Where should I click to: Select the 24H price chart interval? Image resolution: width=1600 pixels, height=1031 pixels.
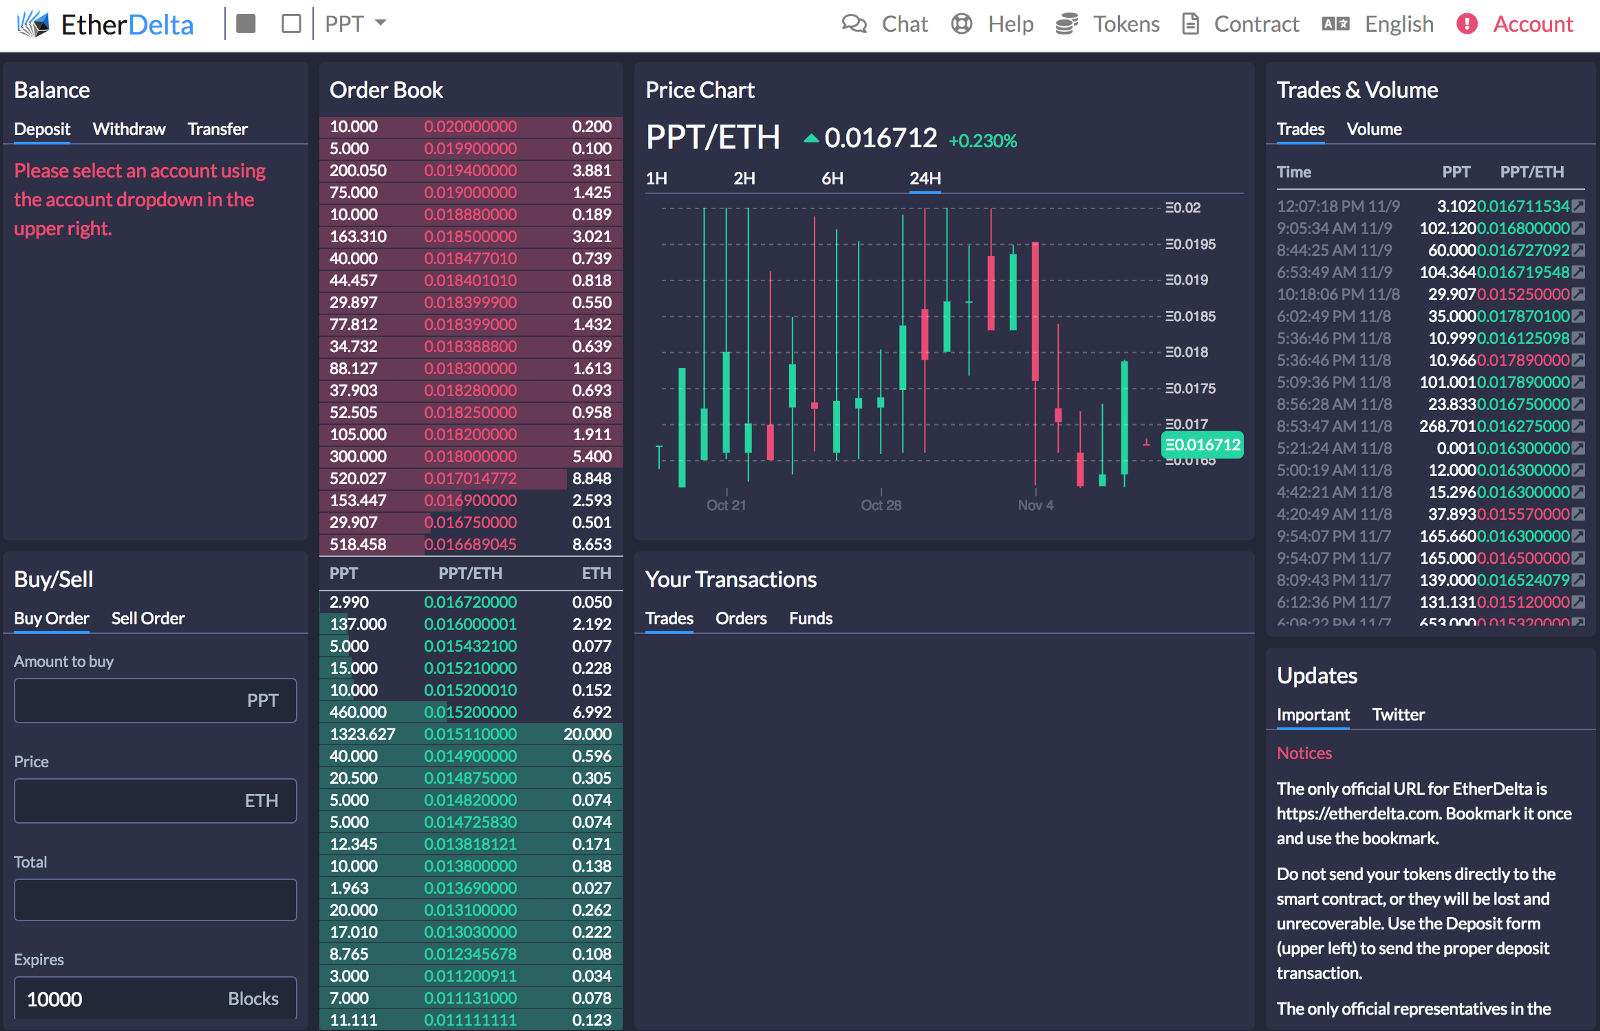(x=925, y=179)
